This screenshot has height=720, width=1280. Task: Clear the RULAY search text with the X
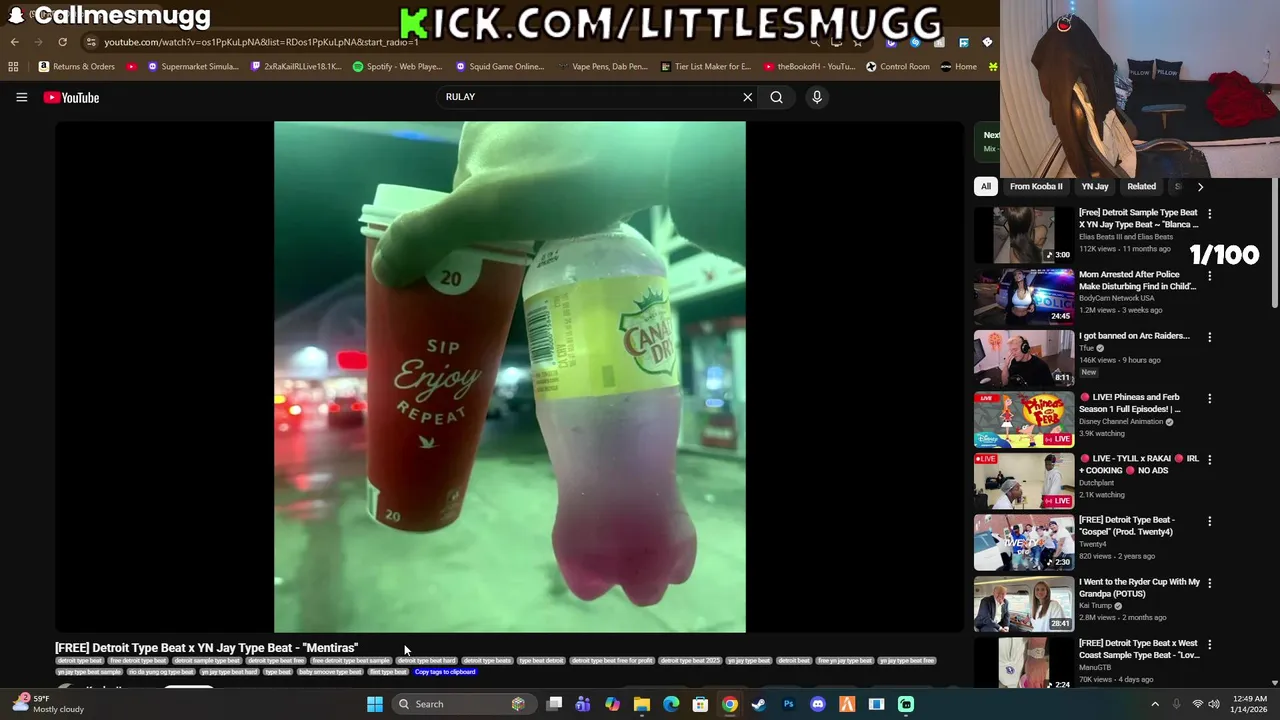pos(747,97)
